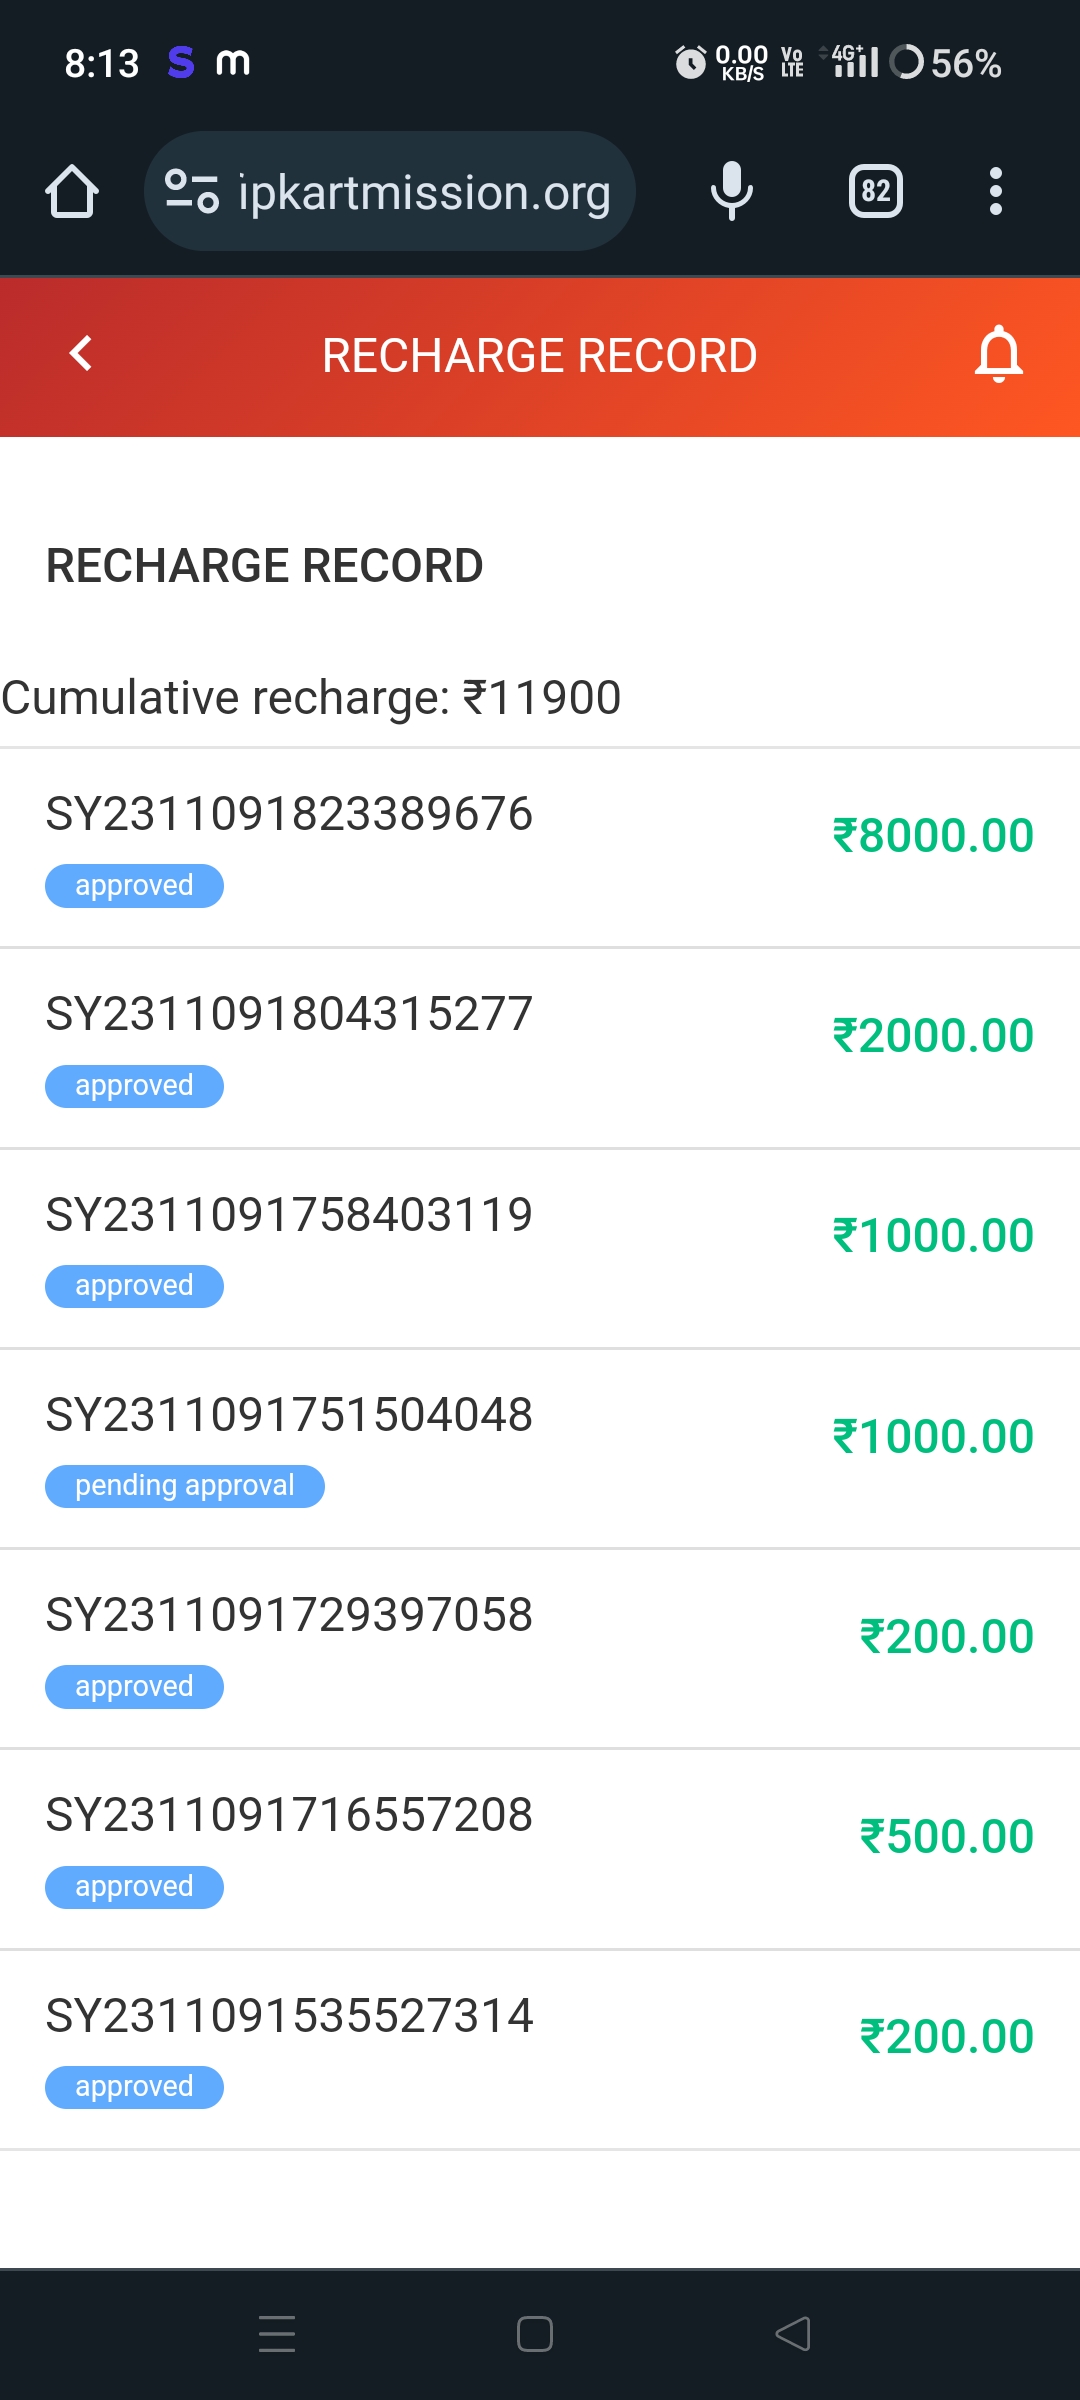
Task: Go back using the header arrow
Action: click(x=81, y=354)
